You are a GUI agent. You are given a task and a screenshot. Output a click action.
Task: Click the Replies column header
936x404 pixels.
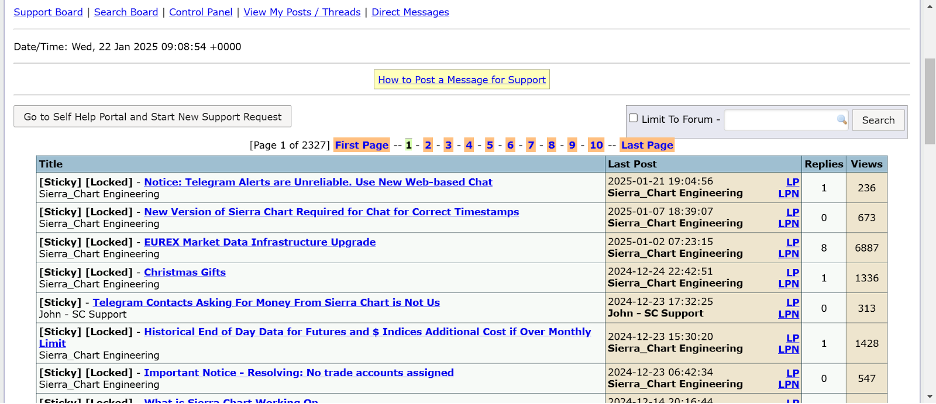click(824, 164)
